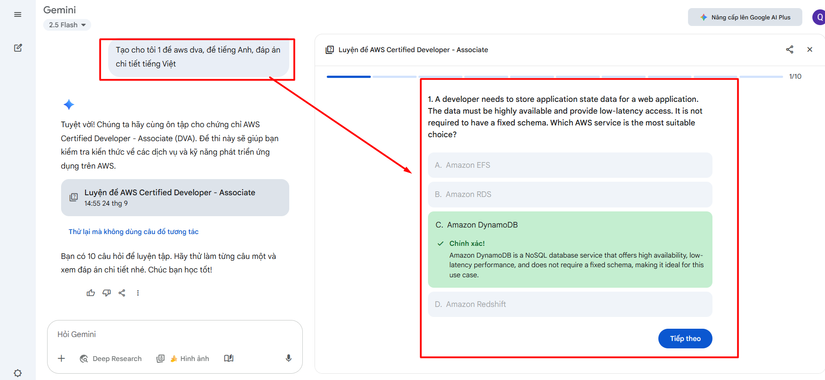Screen dimensions: 825x380
Task: Share the Gemini response
Action: coord(122,293)
